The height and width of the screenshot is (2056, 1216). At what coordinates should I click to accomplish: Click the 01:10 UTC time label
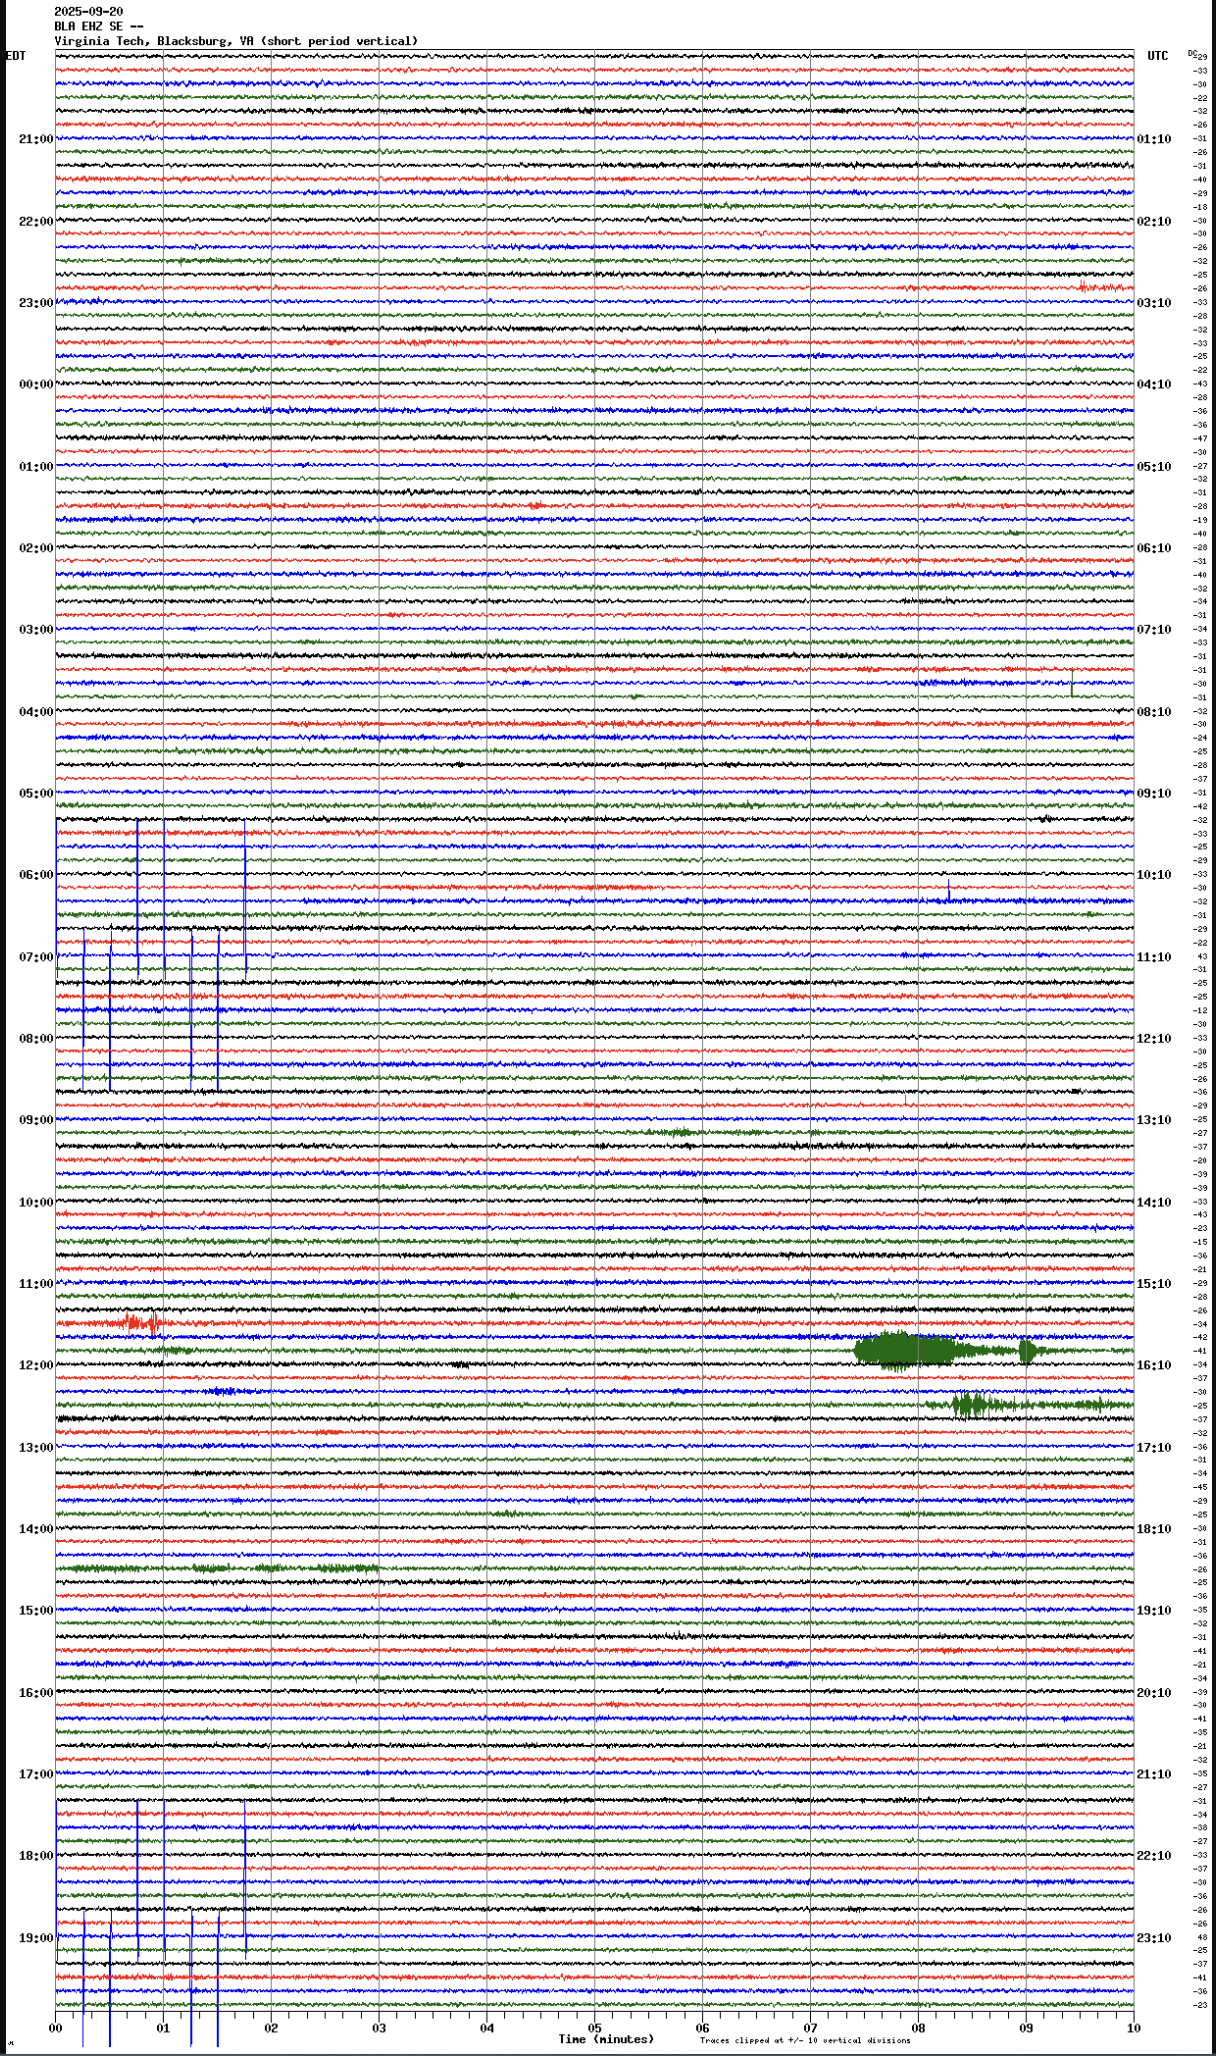[x=1154, y=139]
